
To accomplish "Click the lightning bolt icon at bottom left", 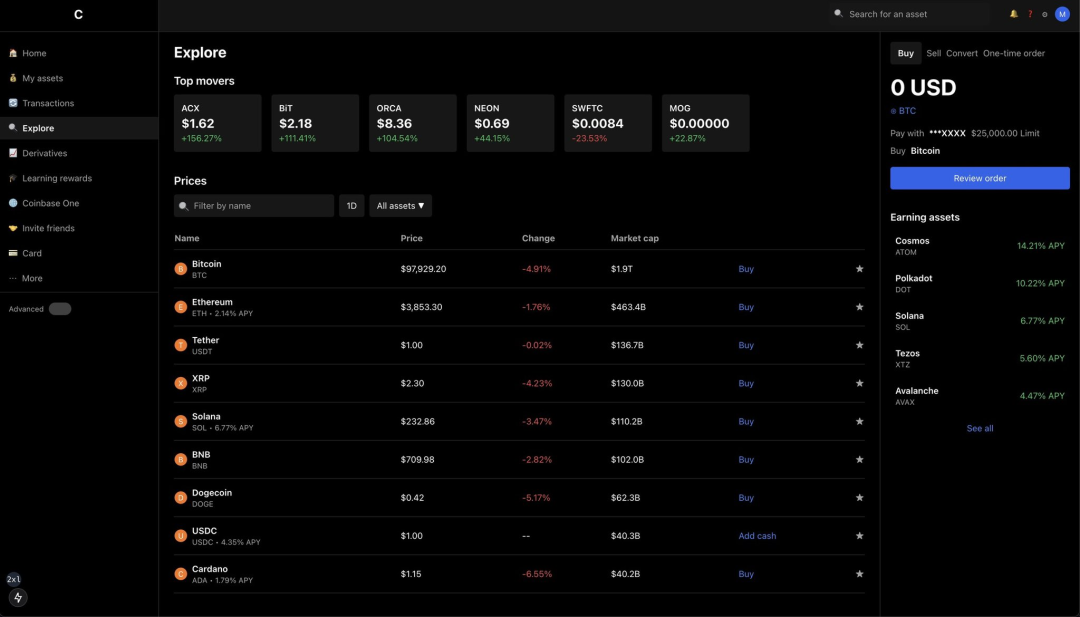I will coord(18,598).
